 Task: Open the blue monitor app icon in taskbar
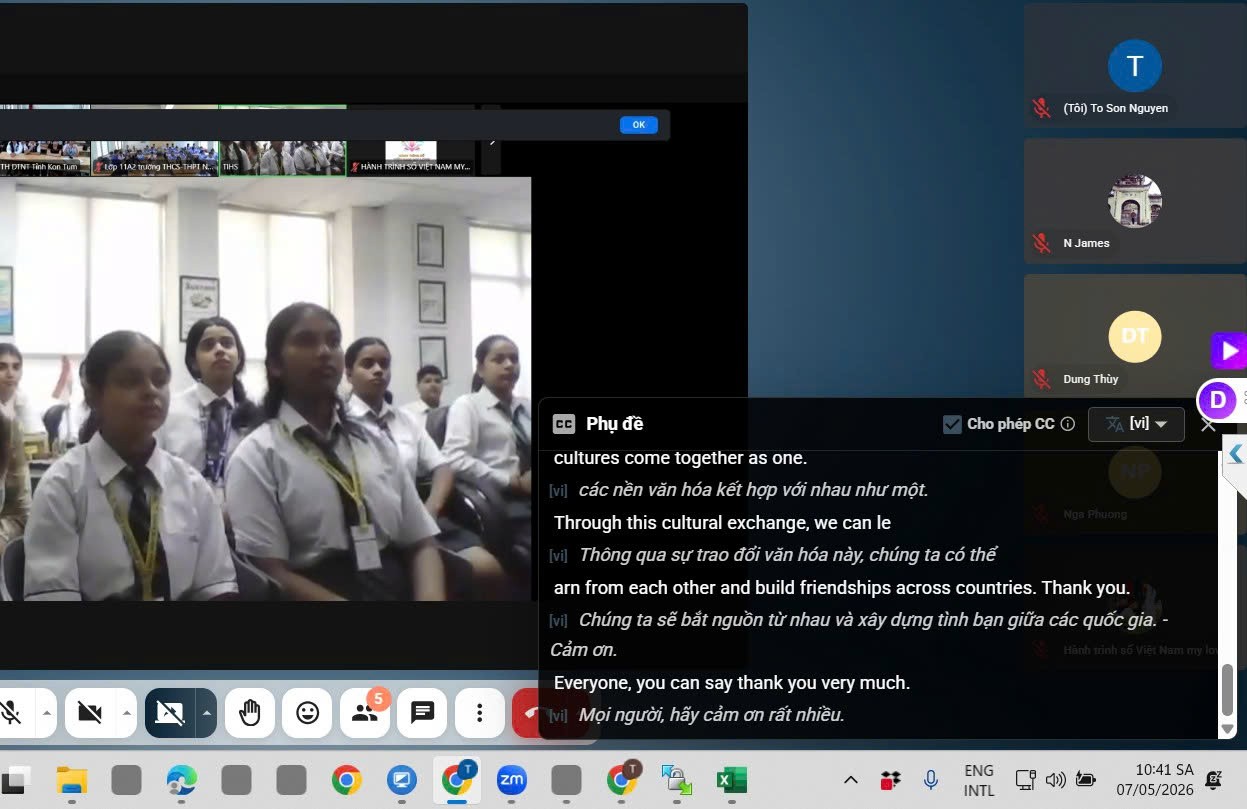tap(402, 780)
